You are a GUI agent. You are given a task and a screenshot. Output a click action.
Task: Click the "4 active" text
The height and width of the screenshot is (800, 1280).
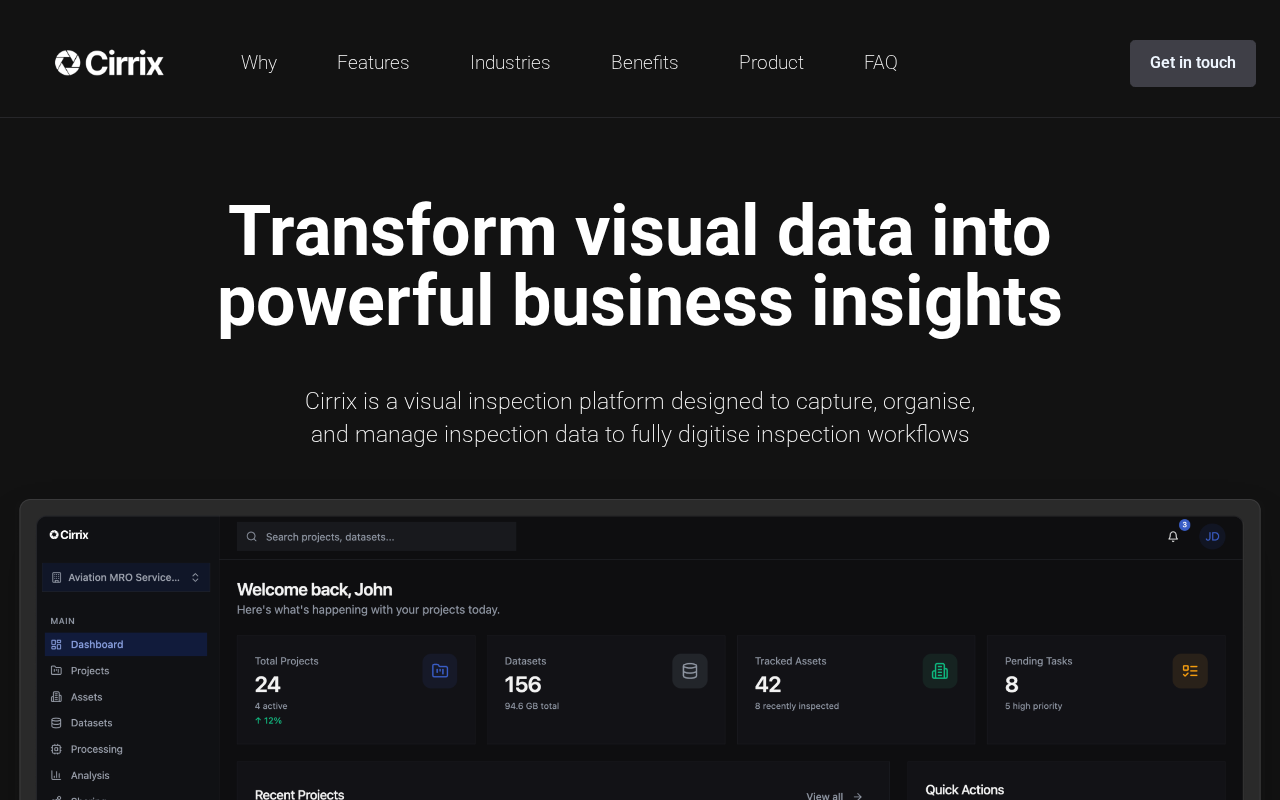pos(271,706)
